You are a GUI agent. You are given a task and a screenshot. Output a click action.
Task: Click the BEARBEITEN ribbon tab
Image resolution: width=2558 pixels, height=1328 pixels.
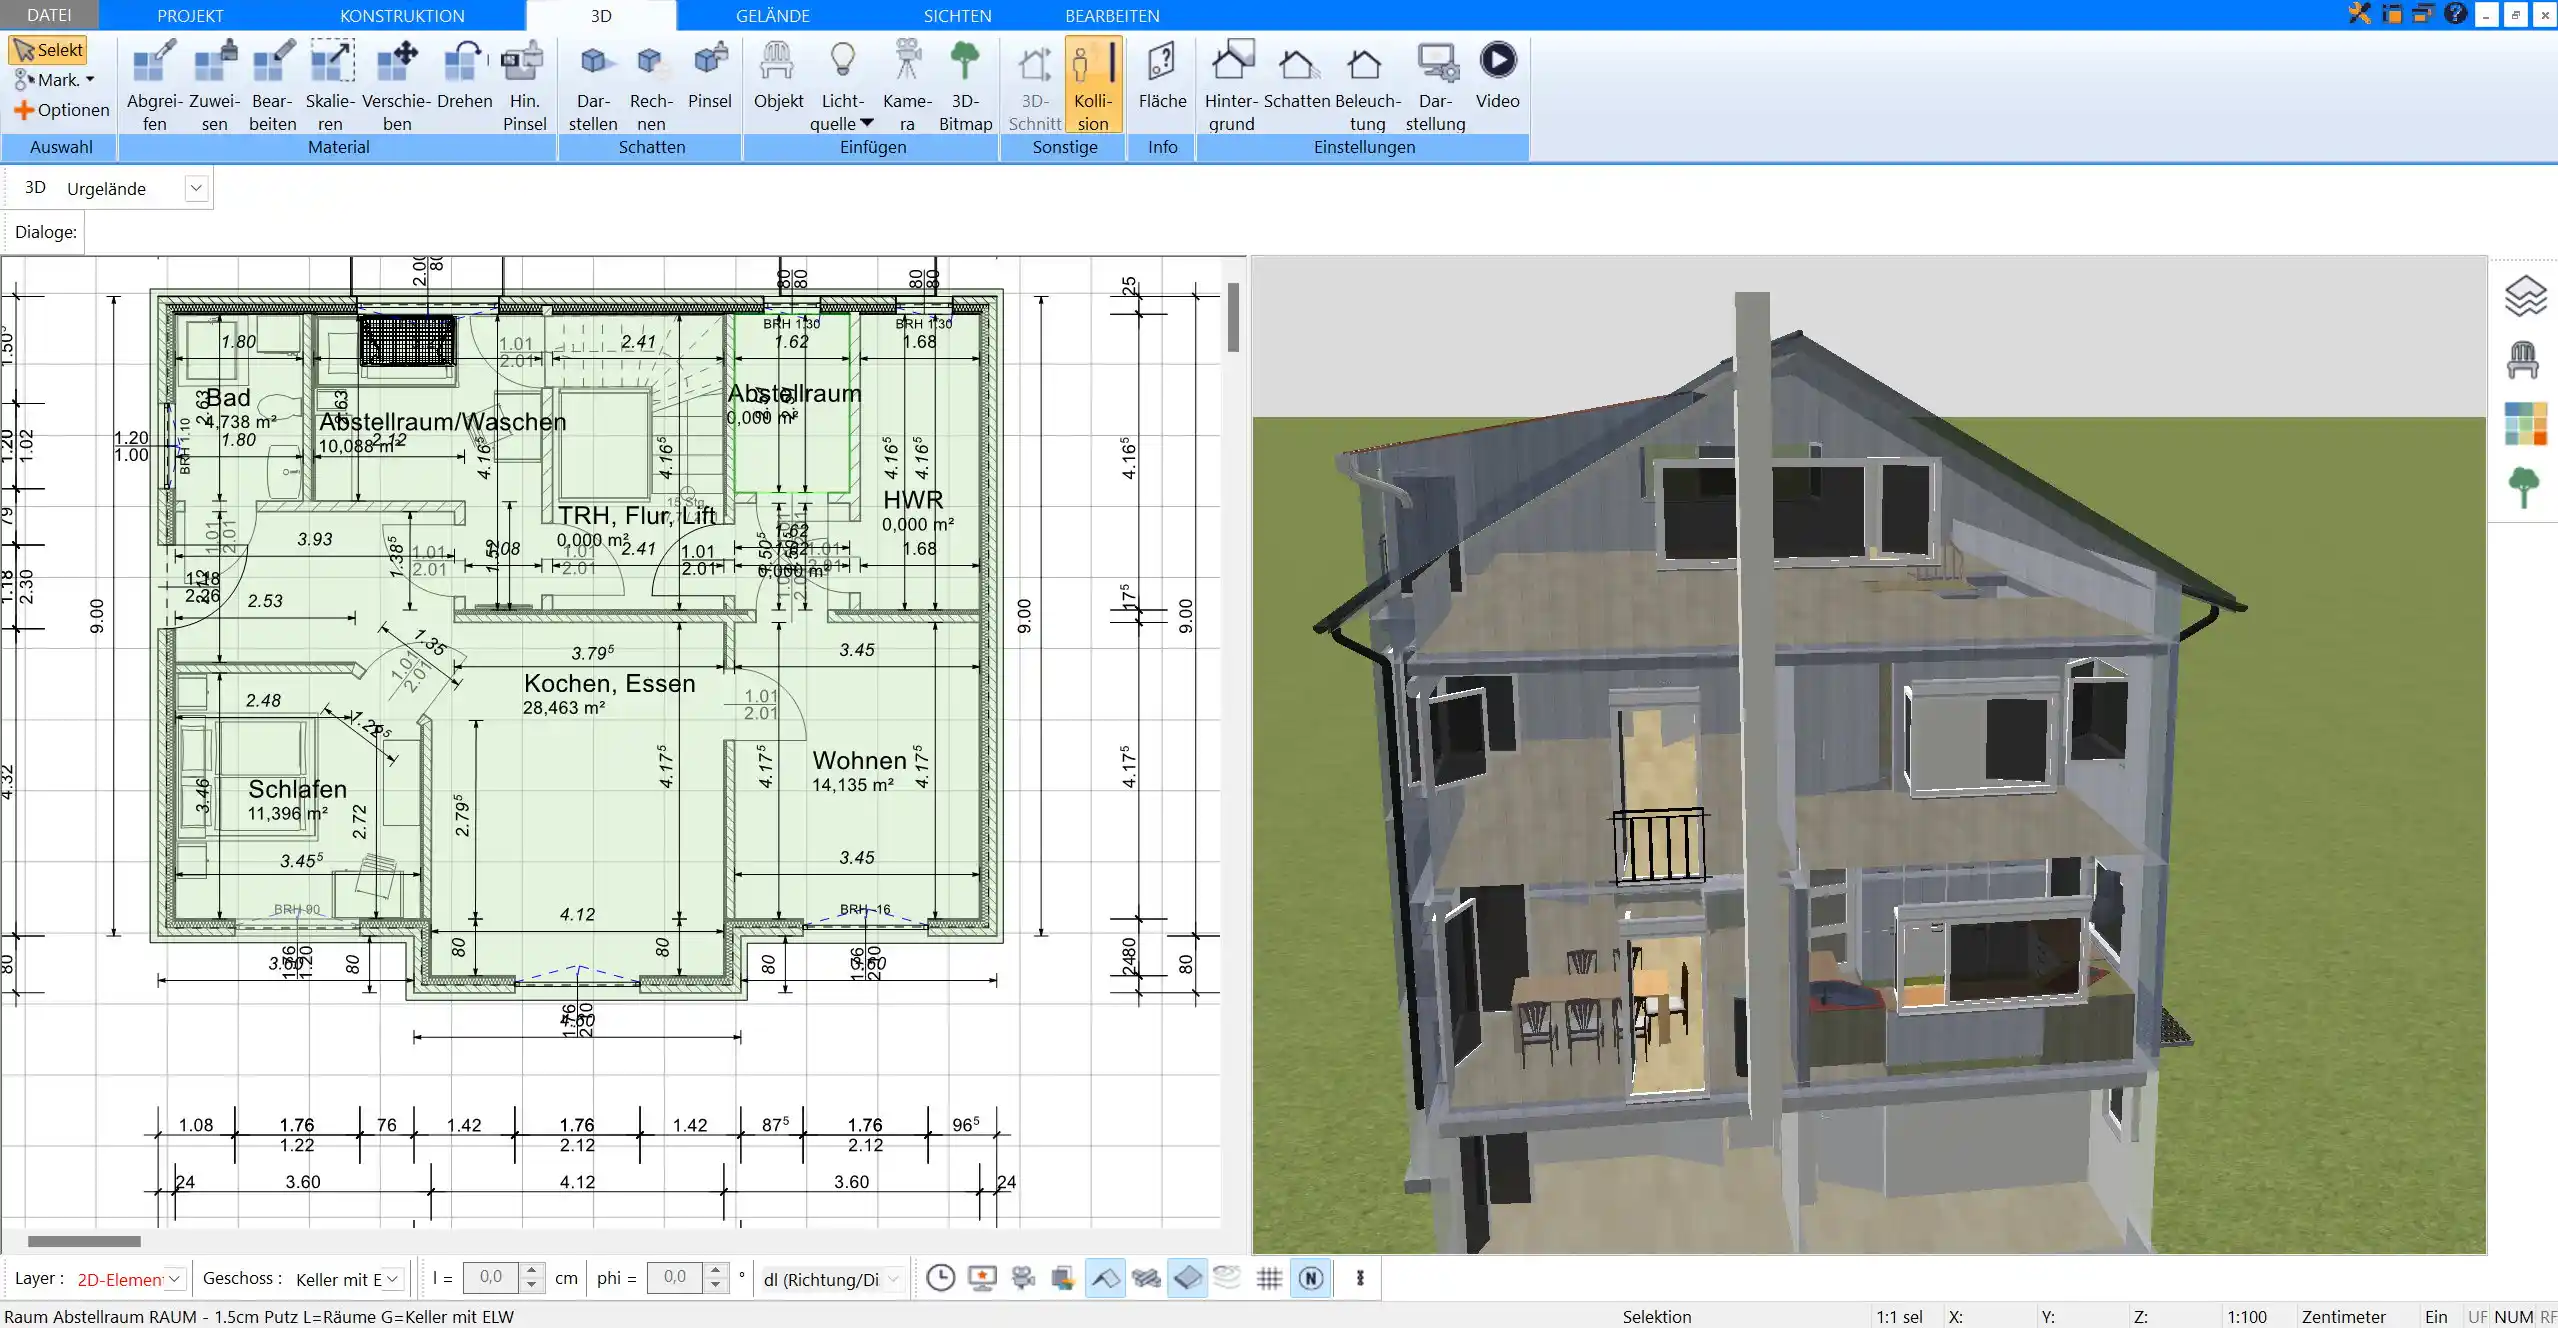click(1110, 14)
